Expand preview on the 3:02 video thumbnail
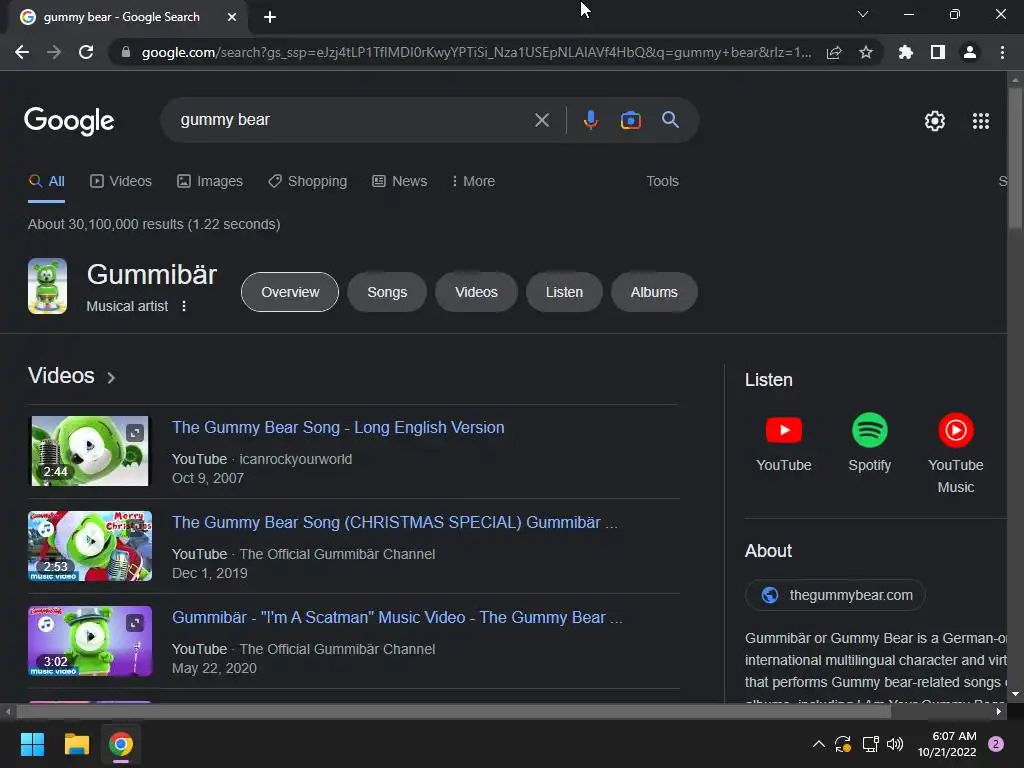This screenshot has width=1024, height=768. coord(135,622)
